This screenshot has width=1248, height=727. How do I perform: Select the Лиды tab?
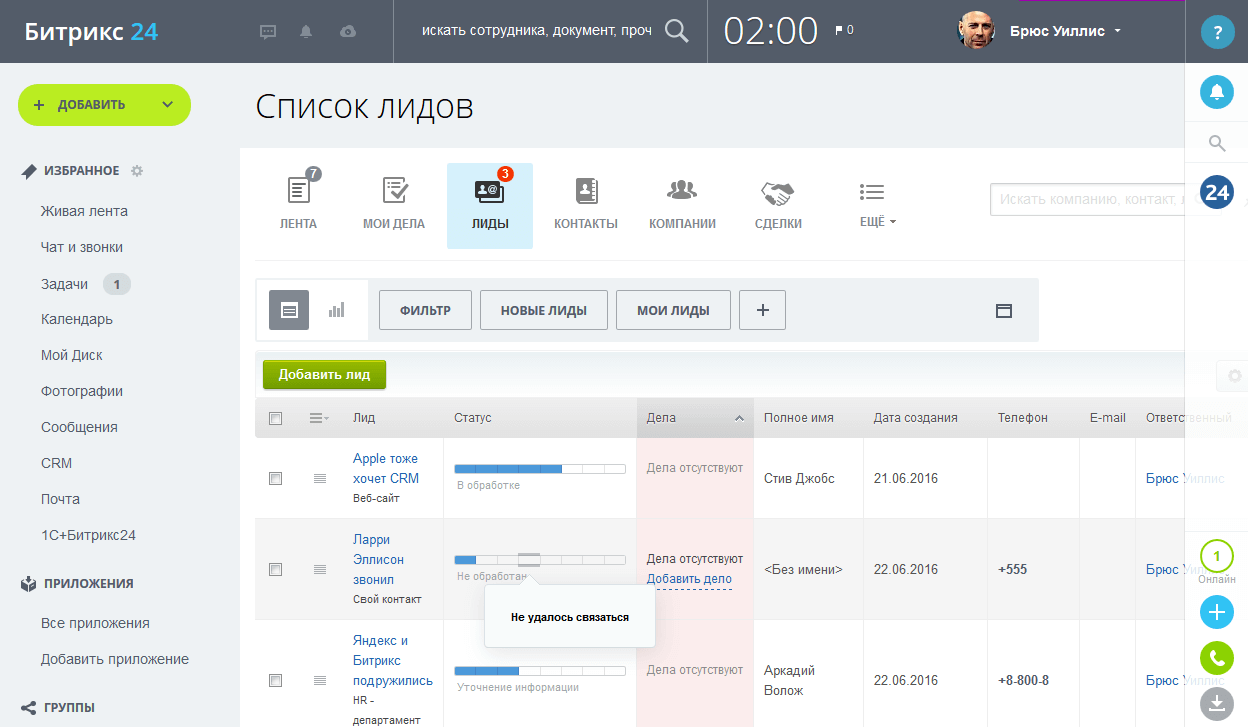click(x=490, y=205)
